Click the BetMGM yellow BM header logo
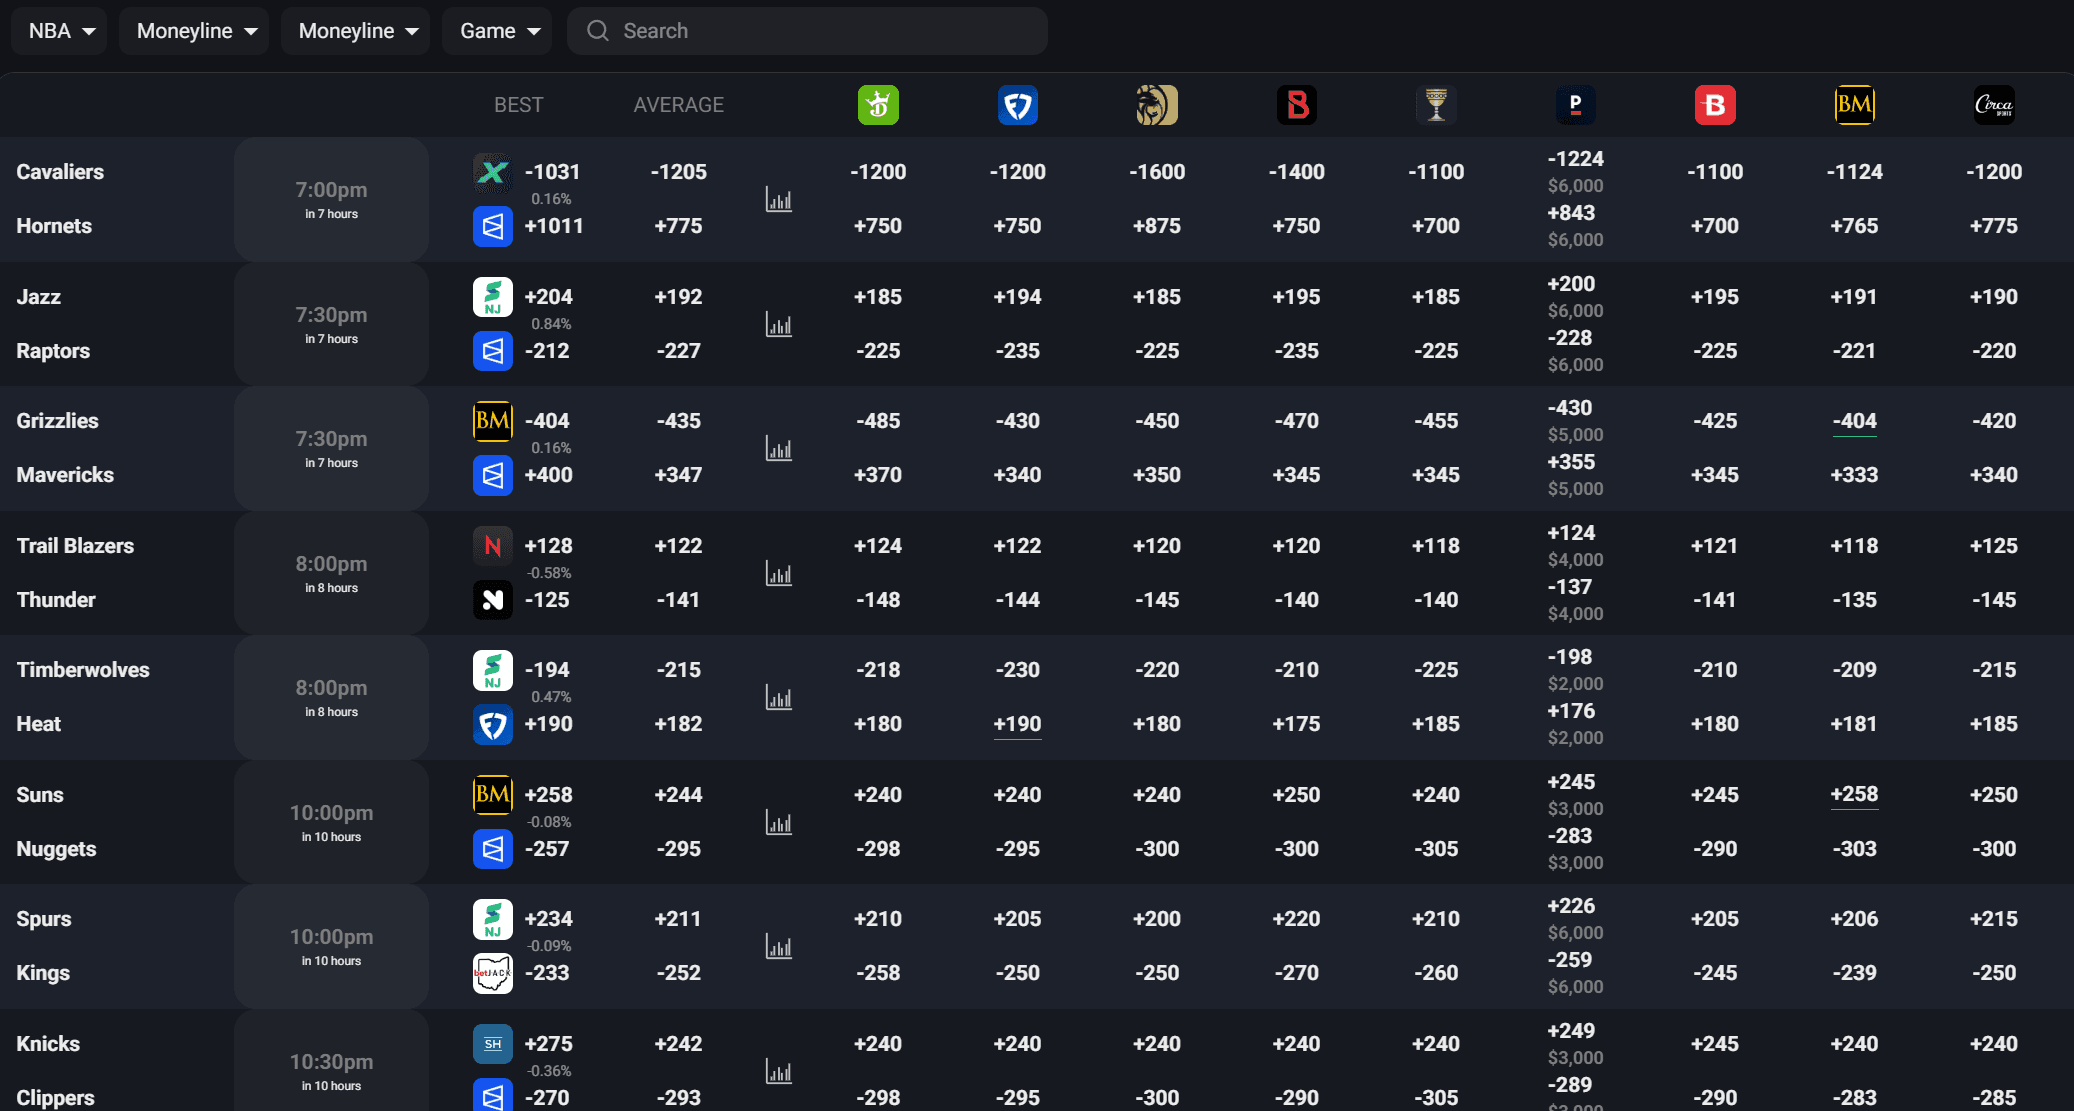Screen dimensions: 2074x1111 click(1854, 105)
